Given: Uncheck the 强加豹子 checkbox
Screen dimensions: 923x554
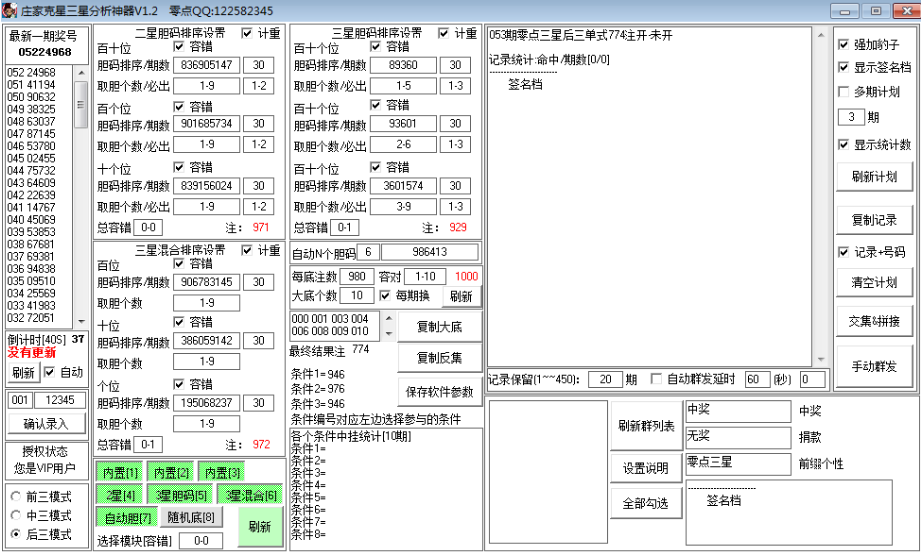Looking at the screenshot, I should coord(844,44).
